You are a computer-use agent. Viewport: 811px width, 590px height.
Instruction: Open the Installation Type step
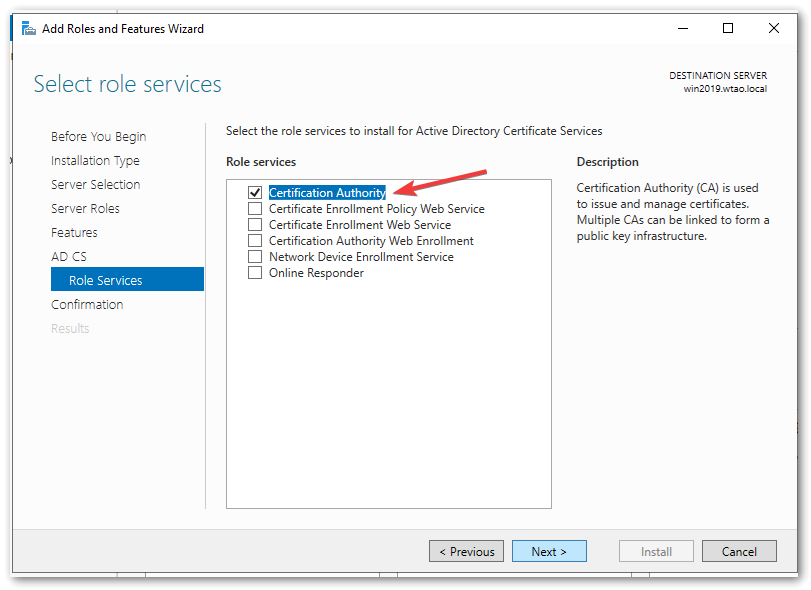[x=95, y=161]
